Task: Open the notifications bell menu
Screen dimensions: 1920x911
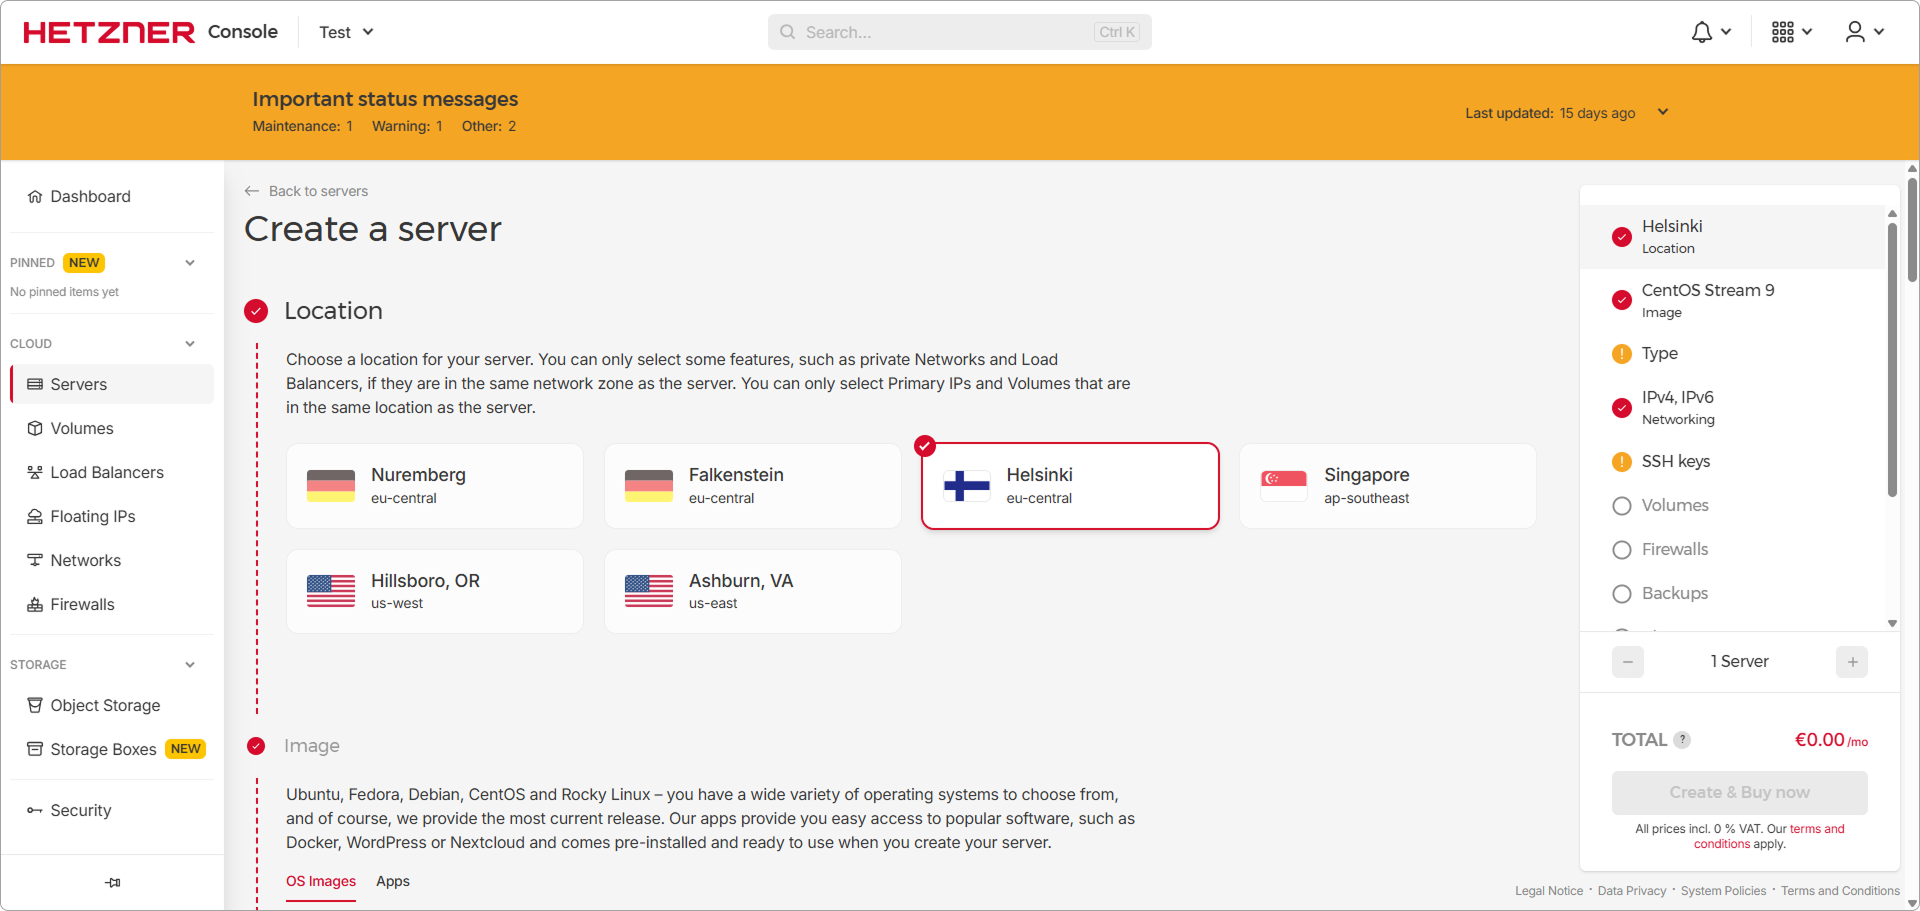Action: click(x=1711, y=32)
